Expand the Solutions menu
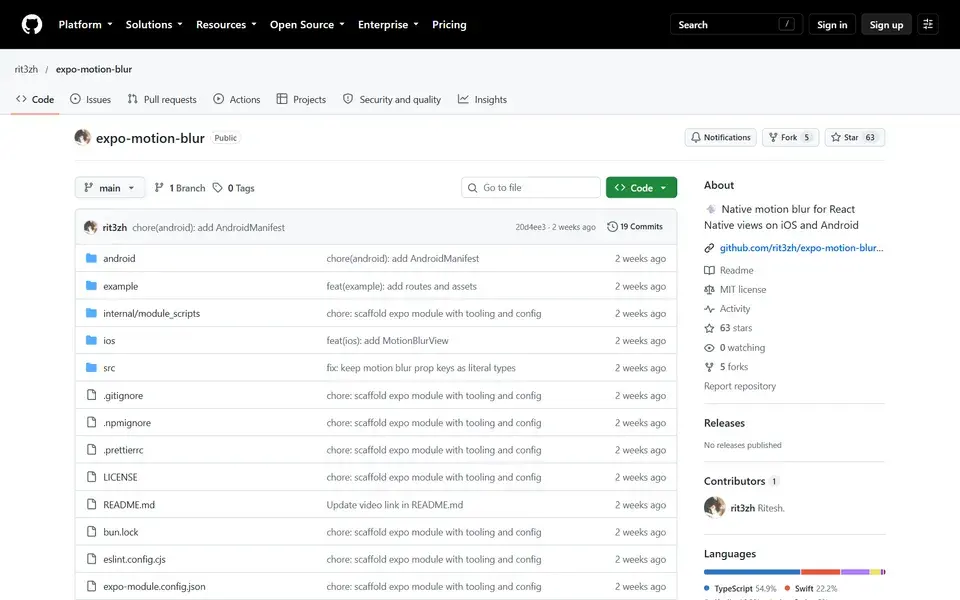This screenshot has height=600, width=960. 154,24
